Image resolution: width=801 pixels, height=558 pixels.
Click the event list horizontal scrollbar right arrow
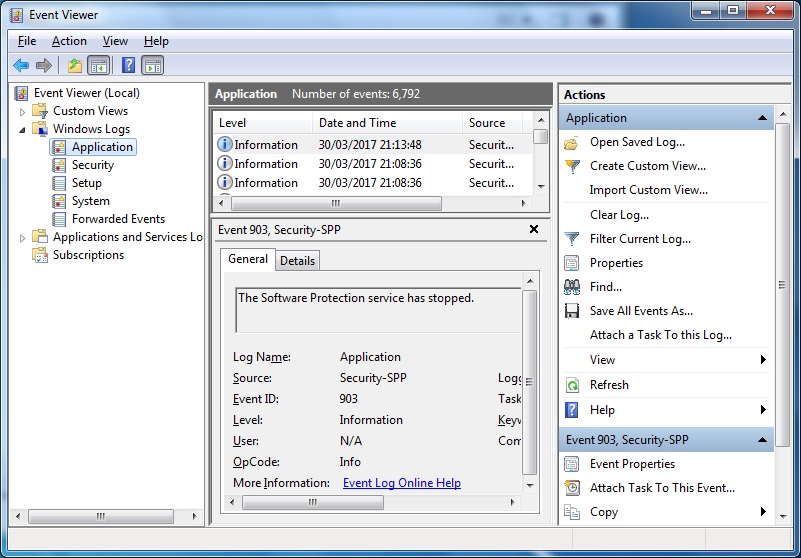524,203
